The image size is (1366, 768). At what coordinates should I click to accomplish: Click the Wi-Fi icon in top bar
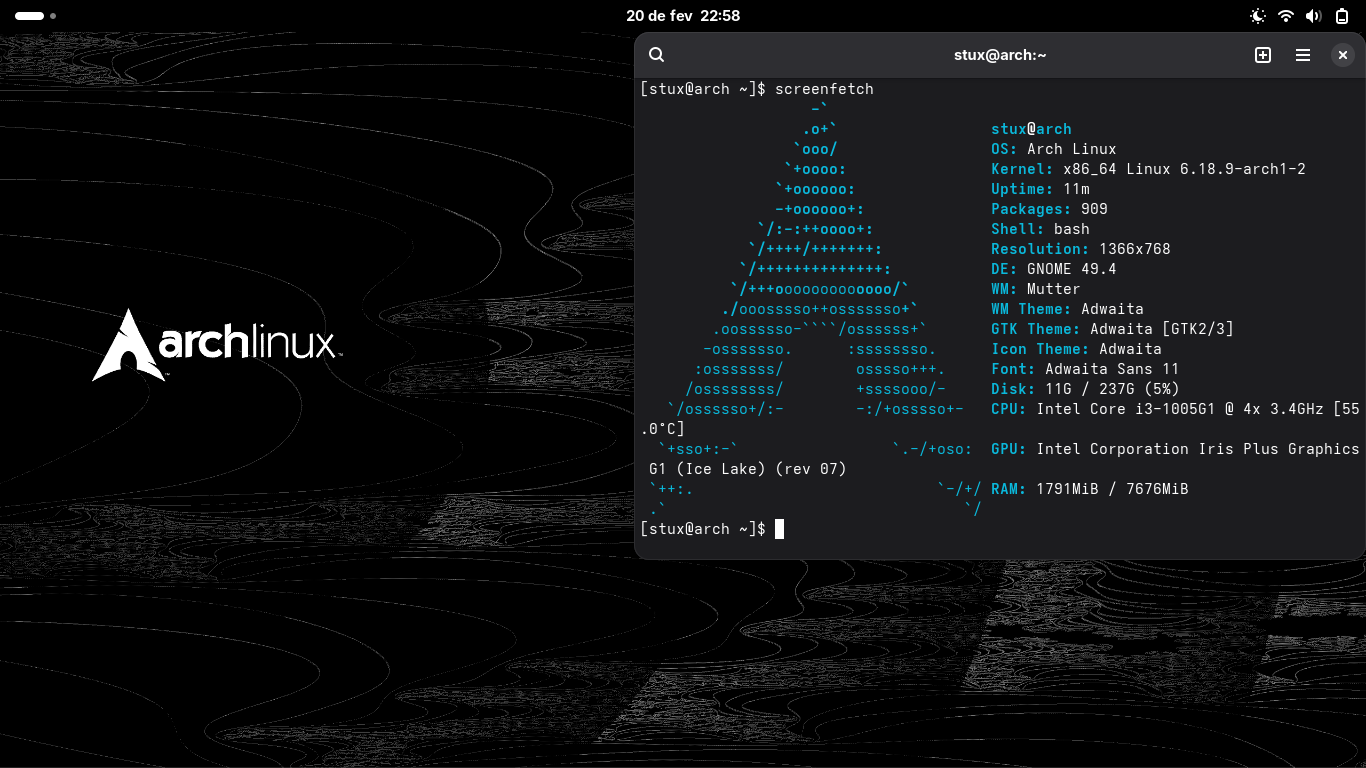[x=1286, y=16]
